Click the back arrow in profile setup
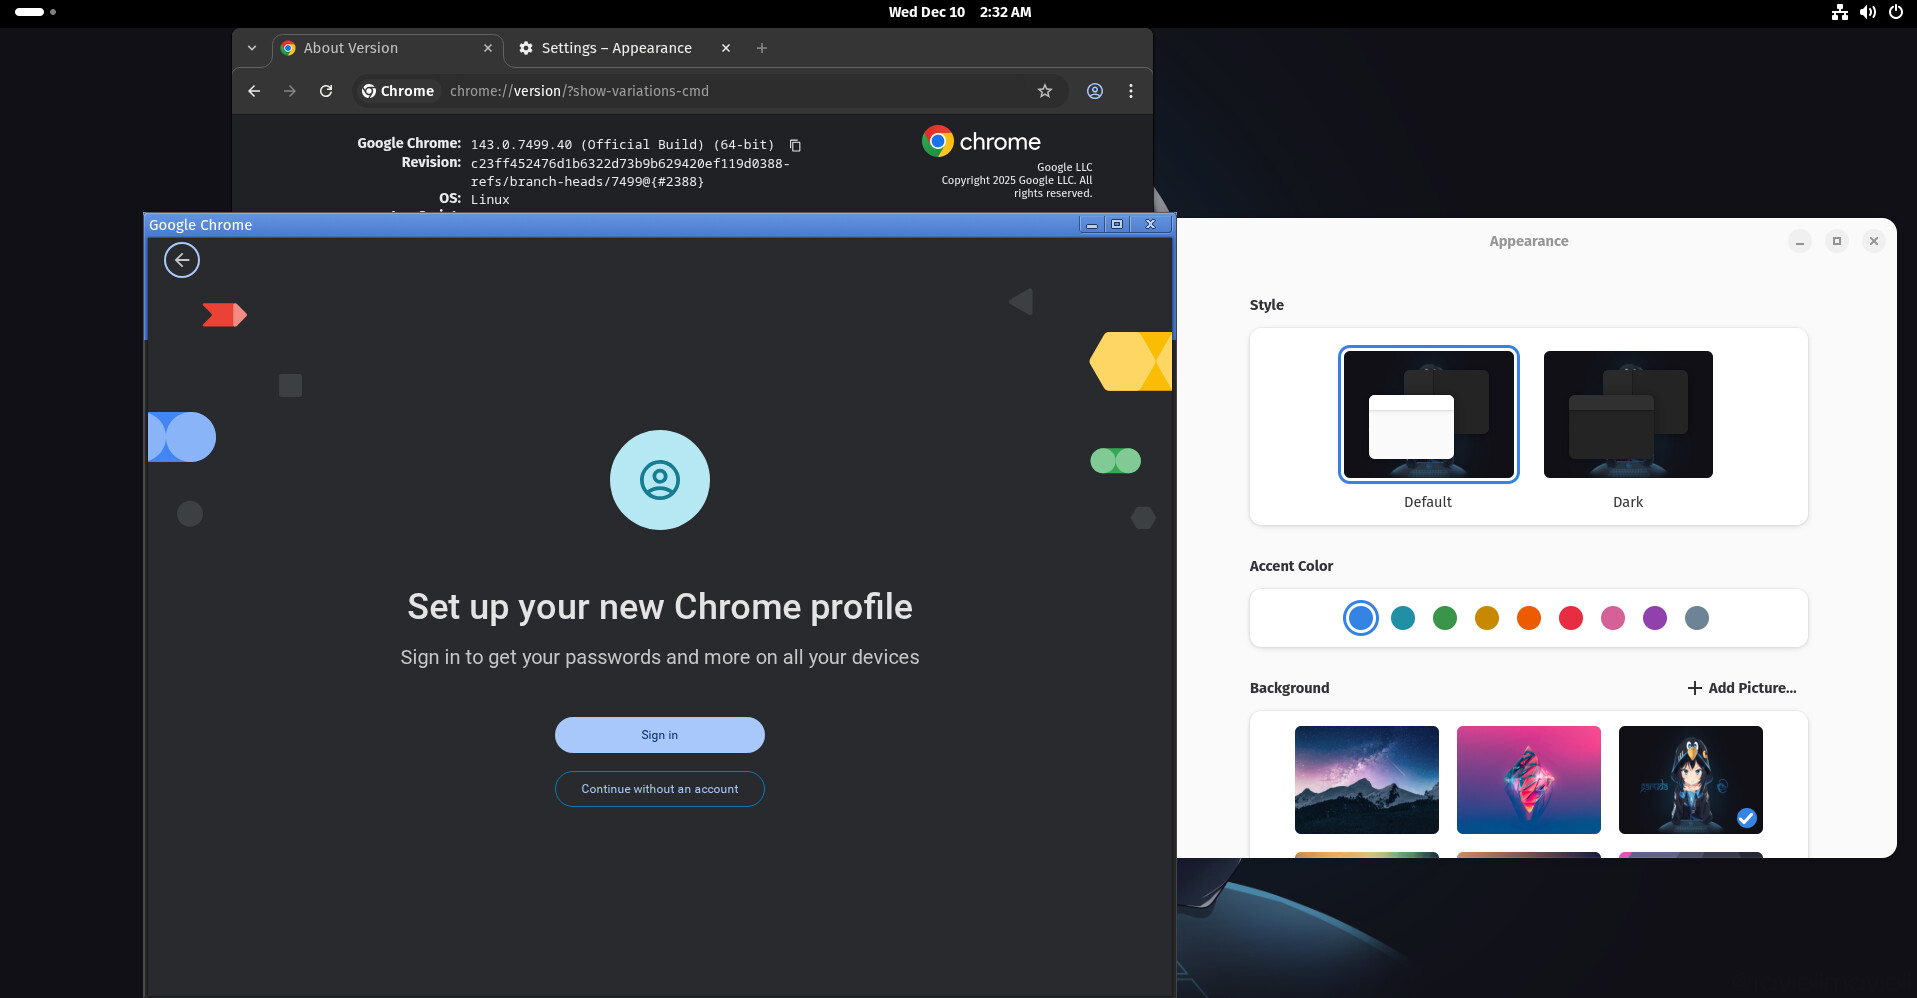This screenshot has width=1917, height=998. coord(182,261)
